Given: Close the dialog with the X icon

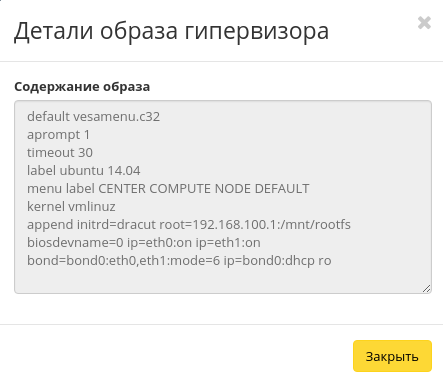Looking at the screenshot, I should 424,23.
